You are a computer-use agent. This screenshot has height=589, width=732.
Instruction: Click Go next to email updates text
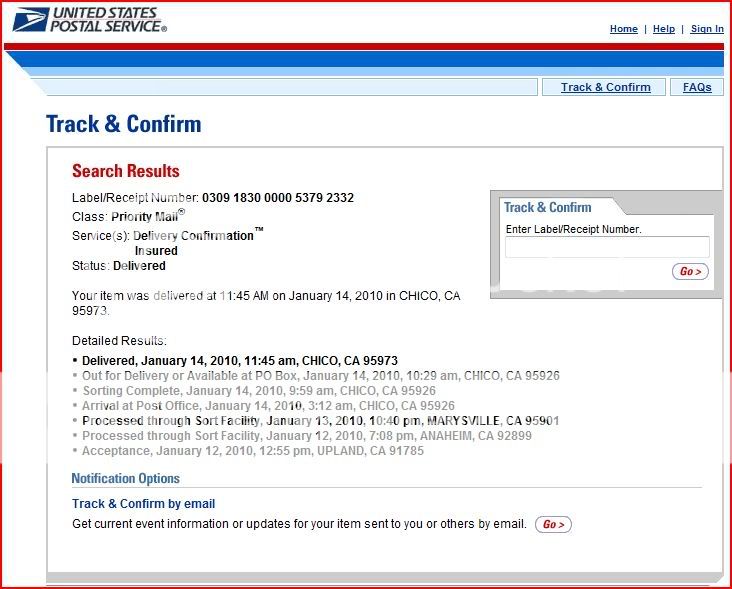(x=553, y=525)
